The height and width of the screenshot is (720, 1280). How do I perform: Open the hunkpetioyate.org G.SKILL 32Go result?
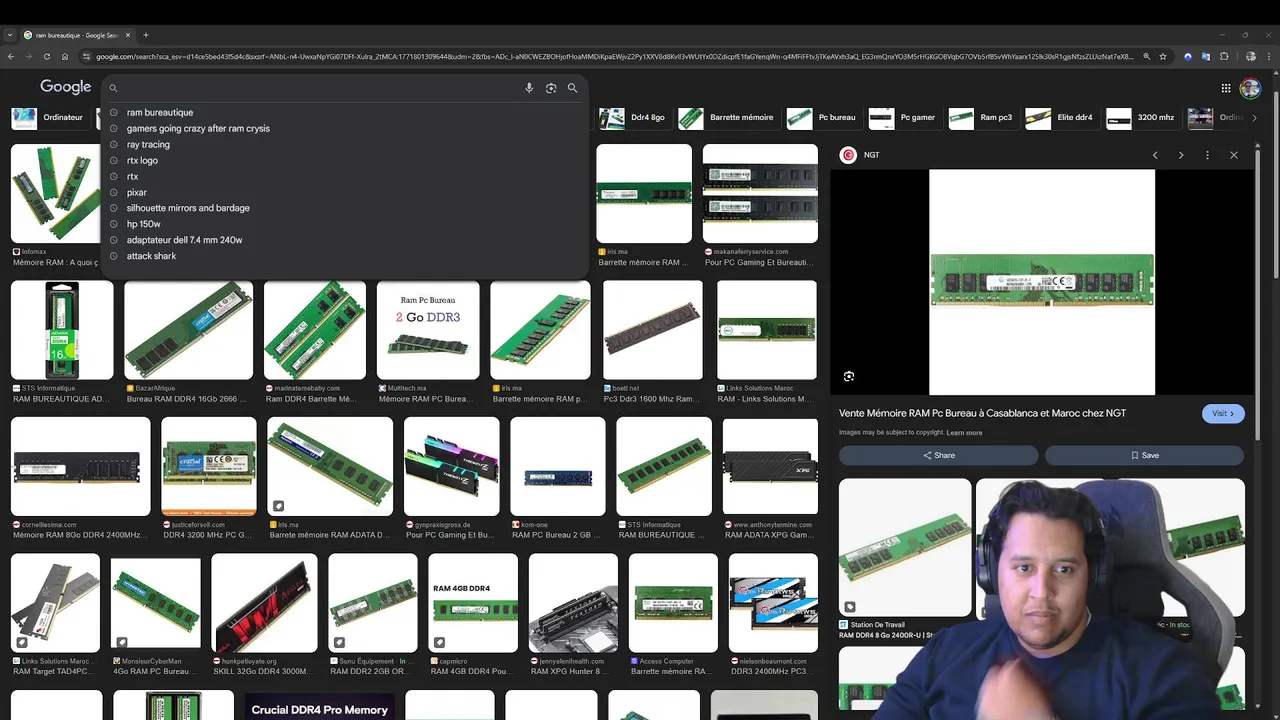[265, 603]
